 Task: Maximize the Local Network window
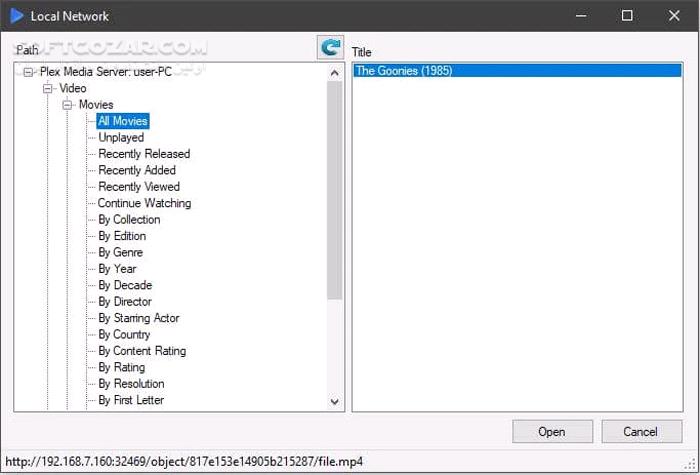(x=627, y=16)
